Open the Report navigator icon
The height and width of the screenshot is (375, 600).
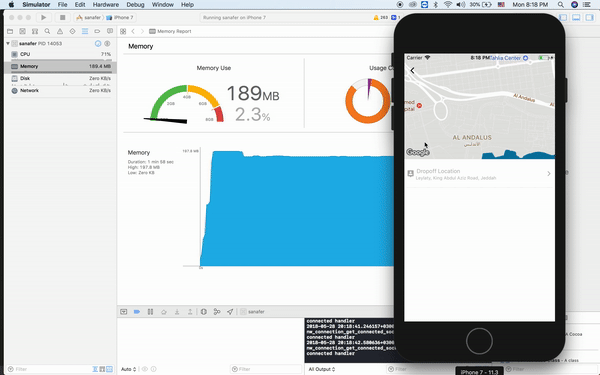110,31
